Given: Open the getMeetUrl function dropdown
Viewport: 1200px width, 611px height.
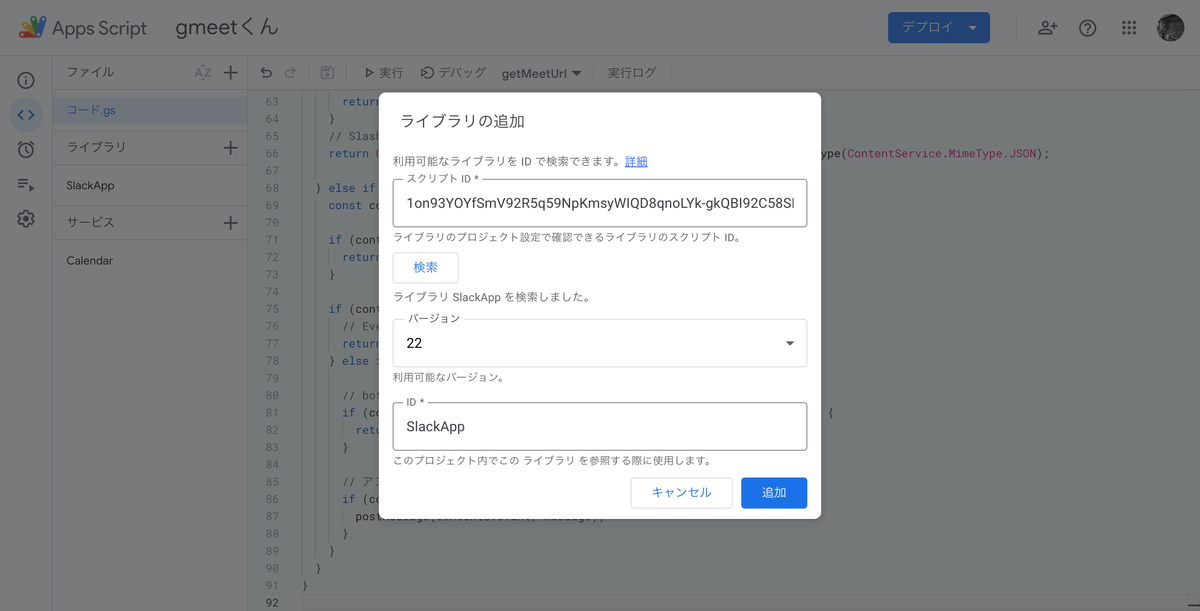Looking at the screenshot, I should click(541, 72).
